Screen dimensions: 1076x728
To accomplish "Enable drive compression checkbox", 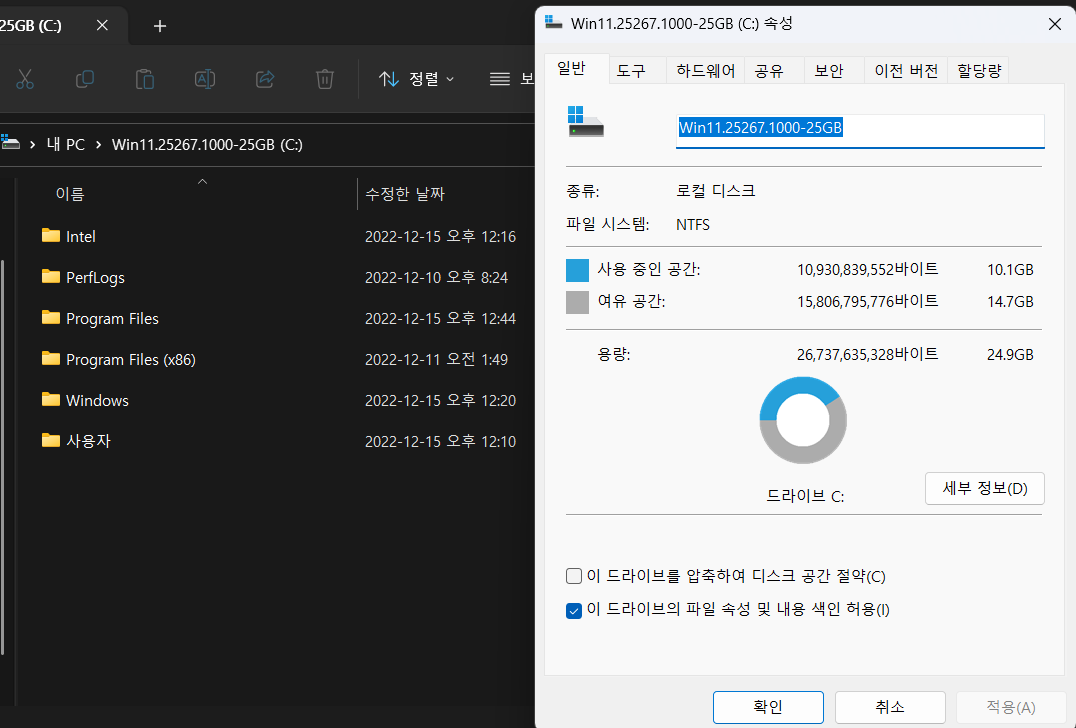I will click(574, 576).
